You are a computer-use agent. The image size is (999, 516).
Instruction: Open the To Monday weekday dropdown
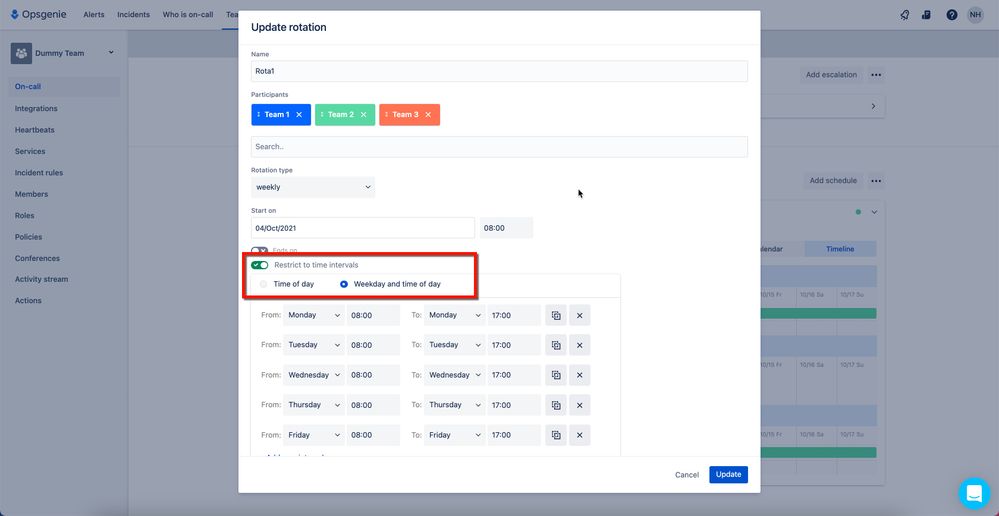click(455, 315)
